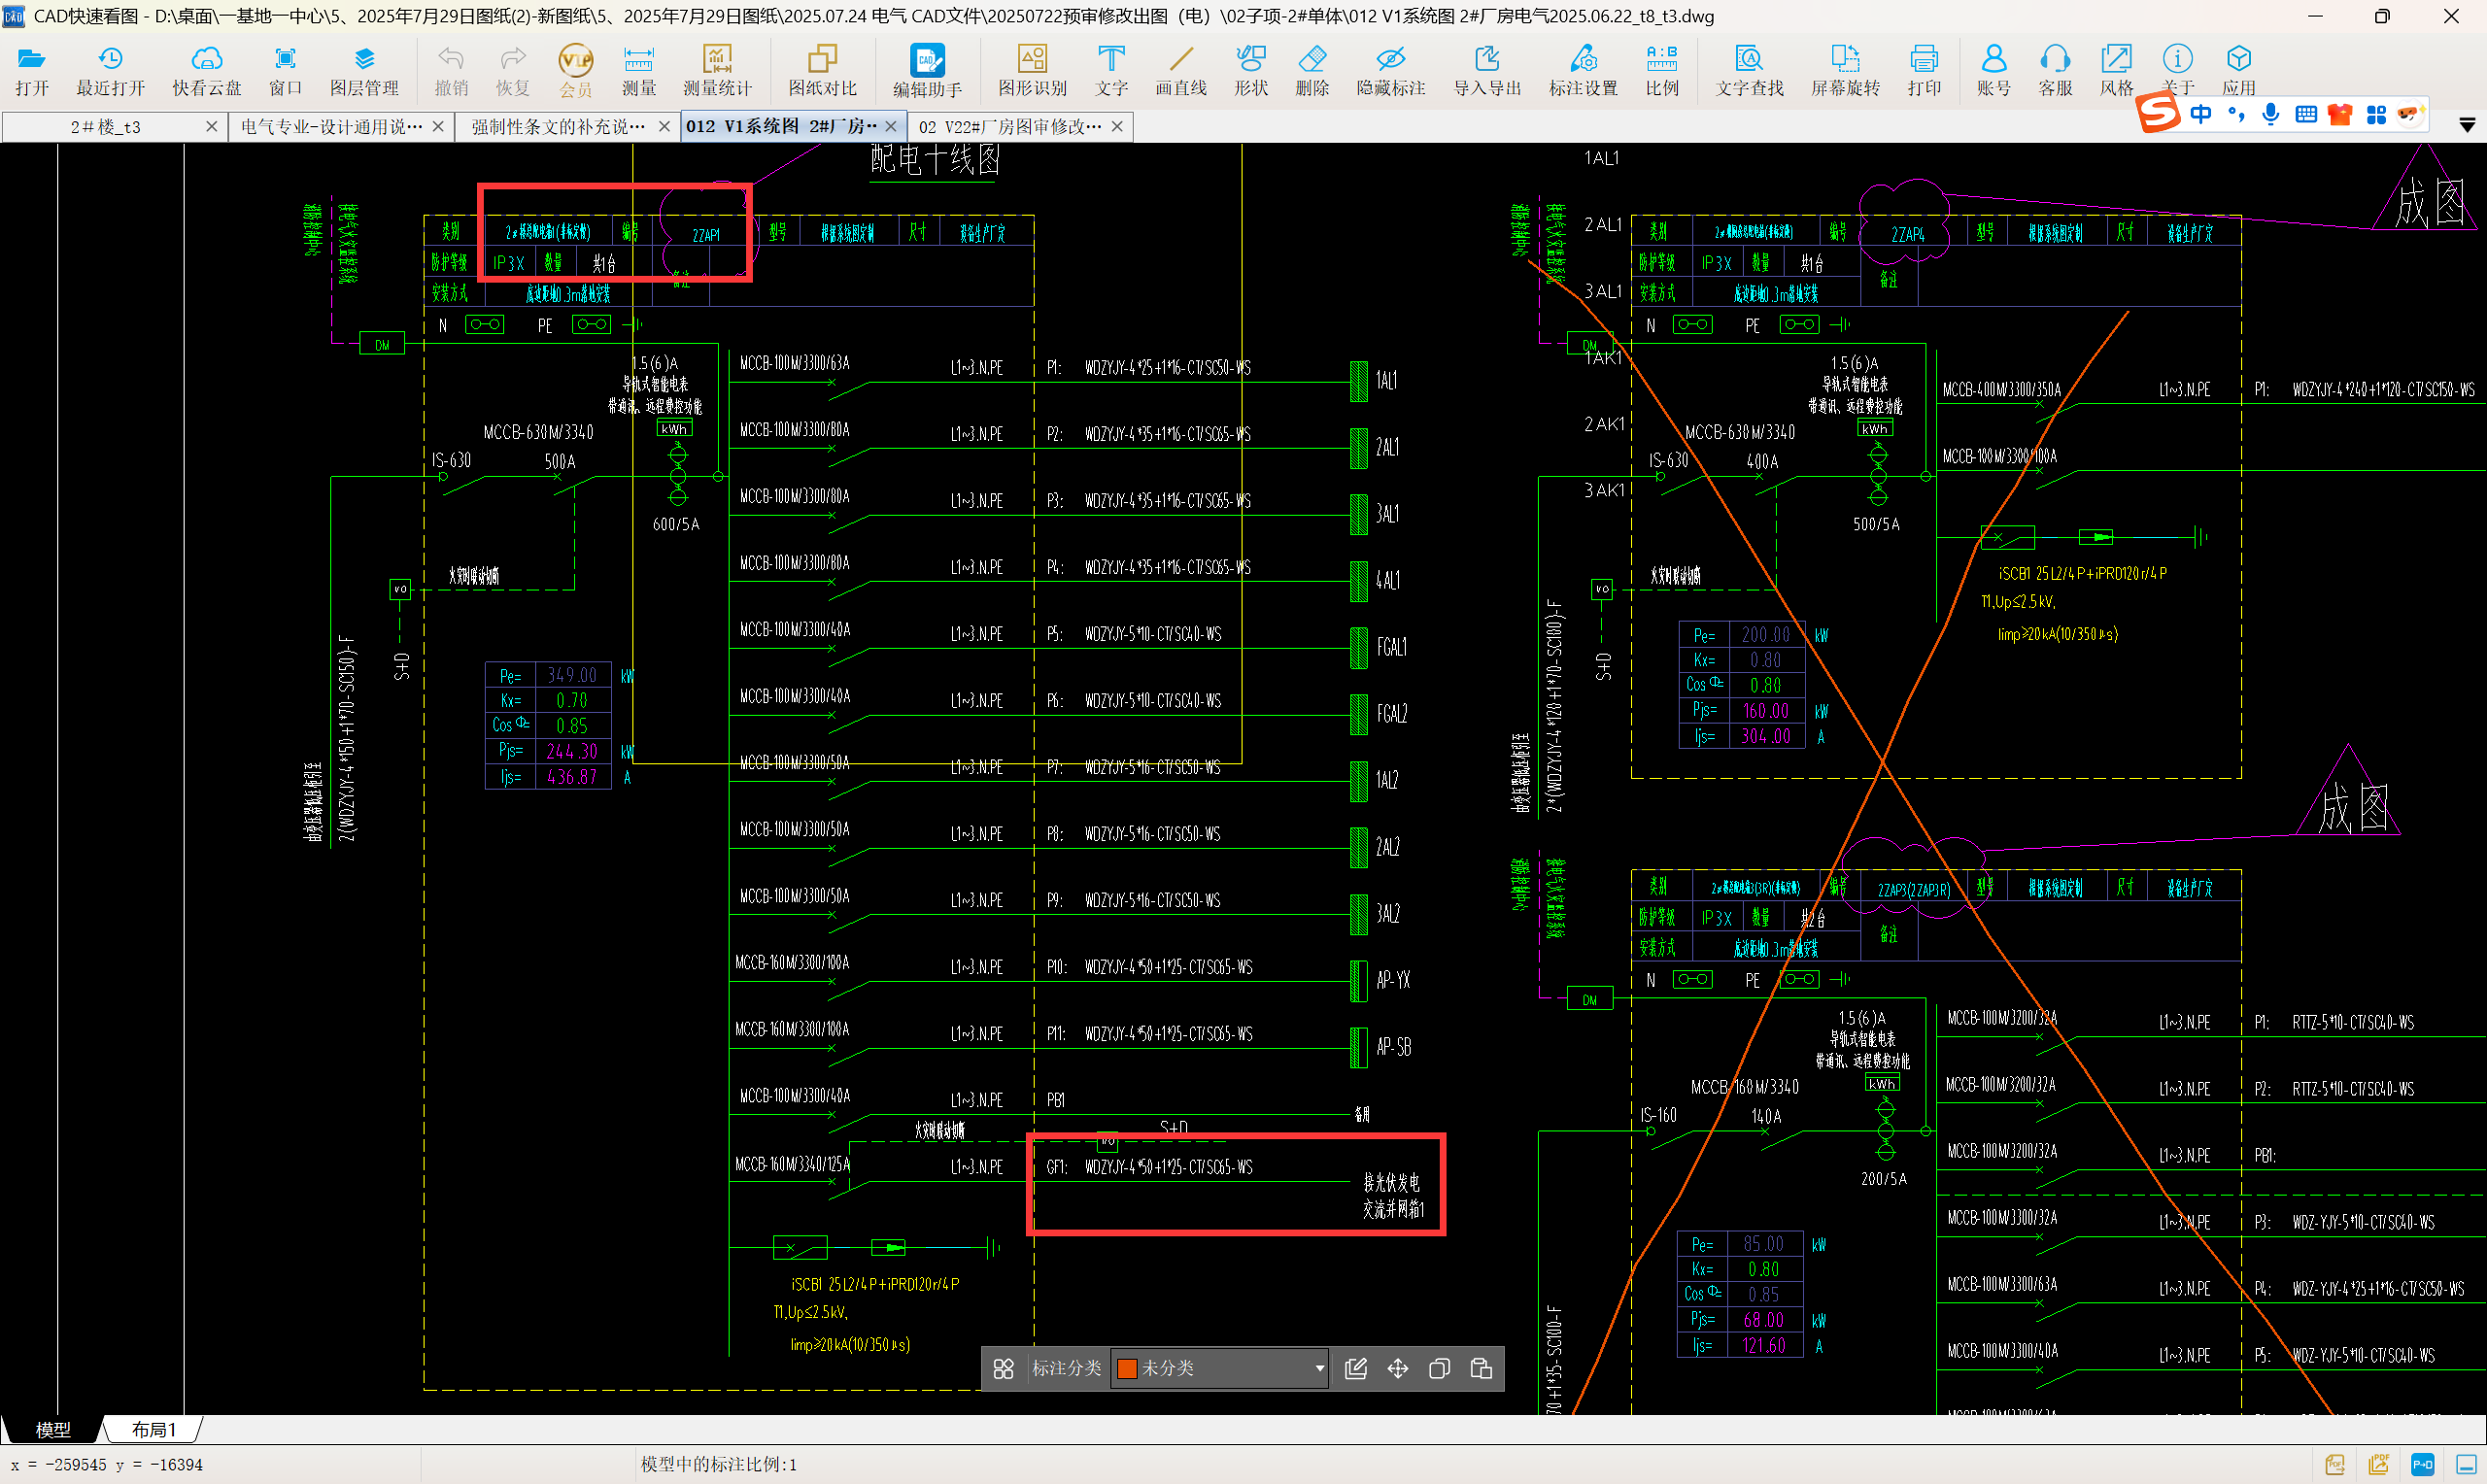This screenshot has height=1484, width=2487.
Task: Click the export to PDF status icon
Action: pos(2335,1465)
